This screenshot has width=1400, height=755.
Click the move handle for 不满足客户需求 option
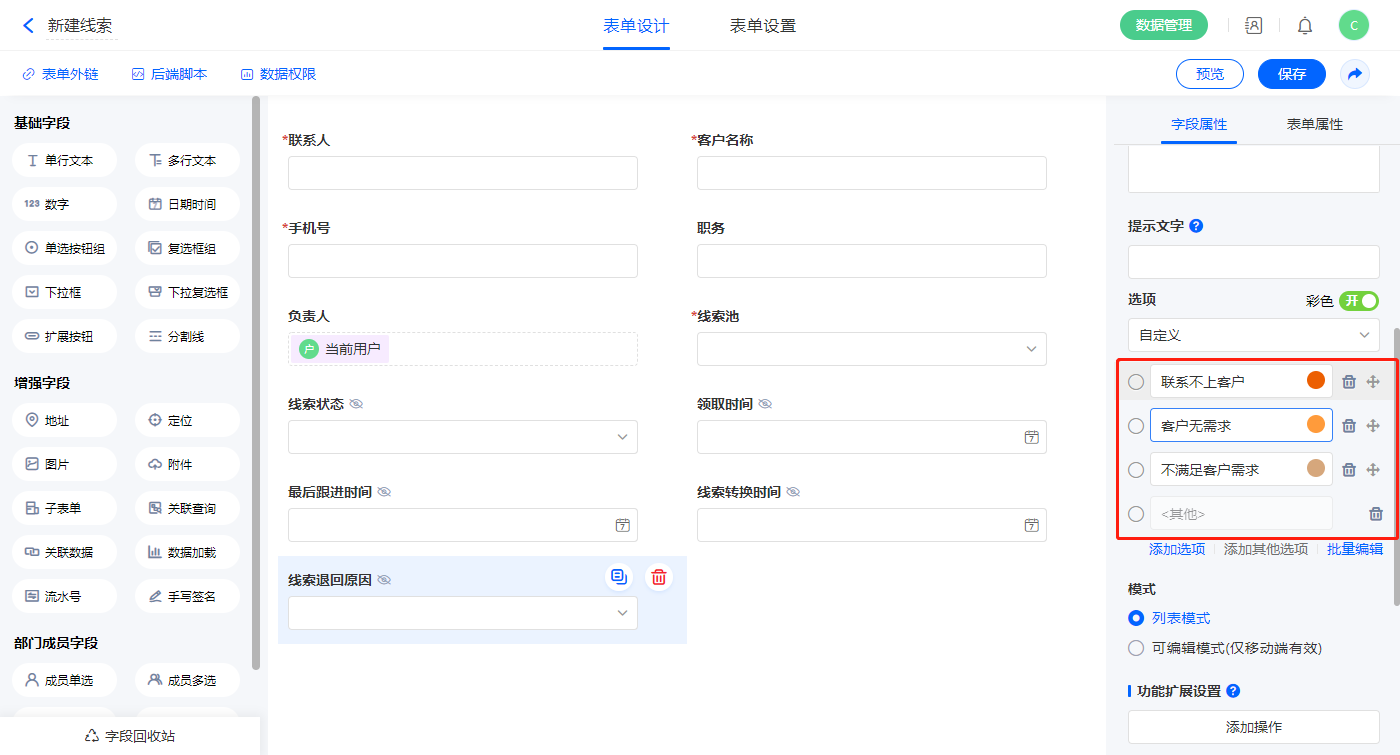point(1373,469)
